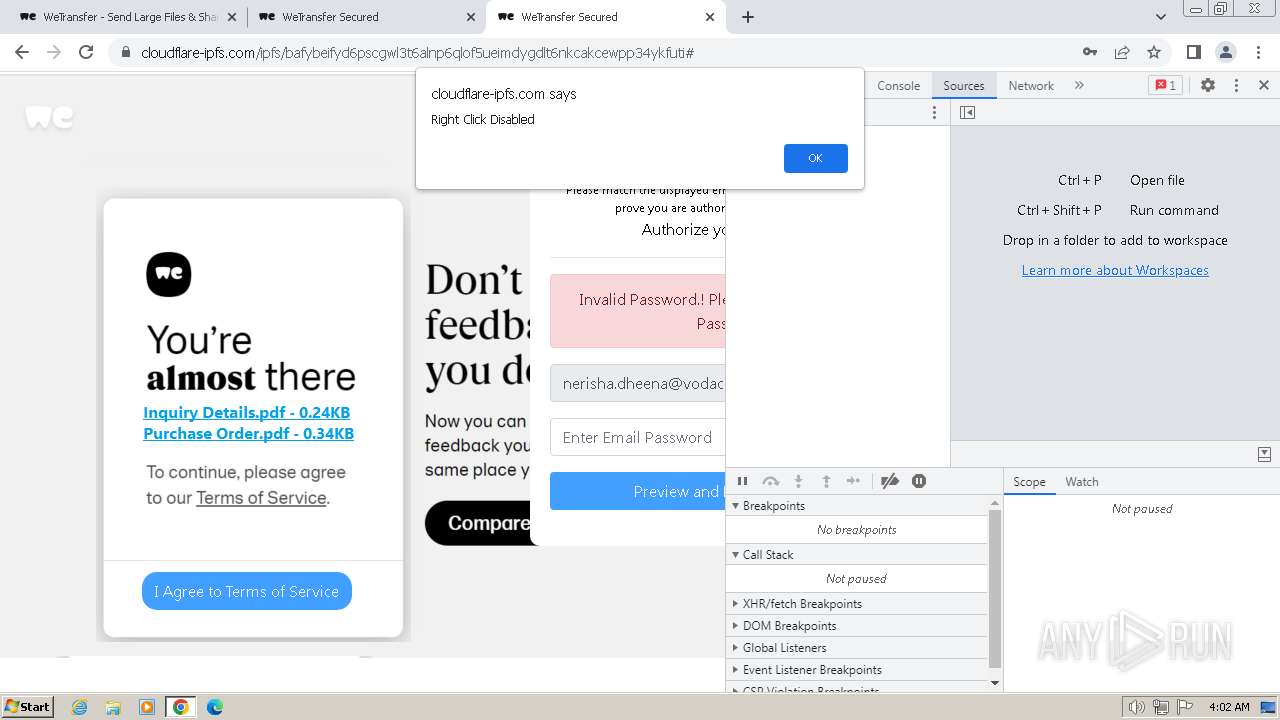This screenshot has height=720, width=1280.
Task: Click the Step over function call icon
Action: (770, 481)
